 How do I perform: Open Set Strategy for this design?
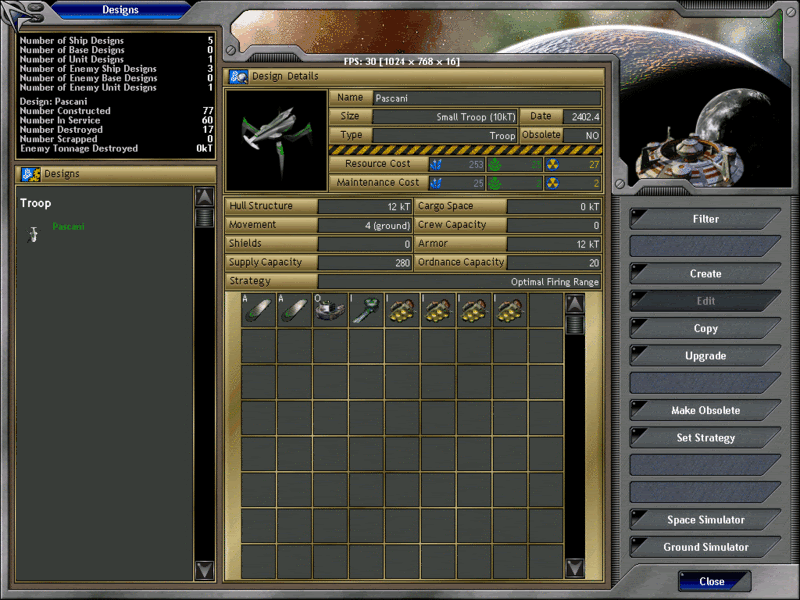pos(706,438)
